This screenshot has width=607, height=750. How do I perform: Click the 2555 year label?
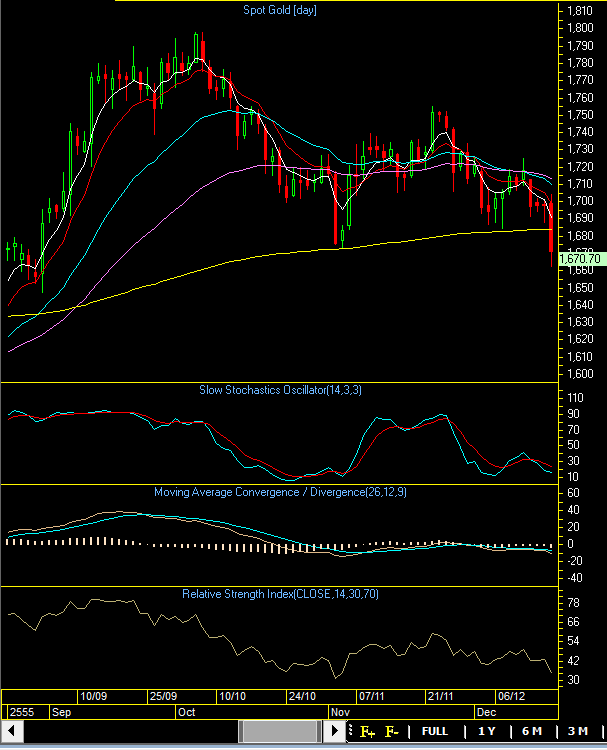(21, 713)
